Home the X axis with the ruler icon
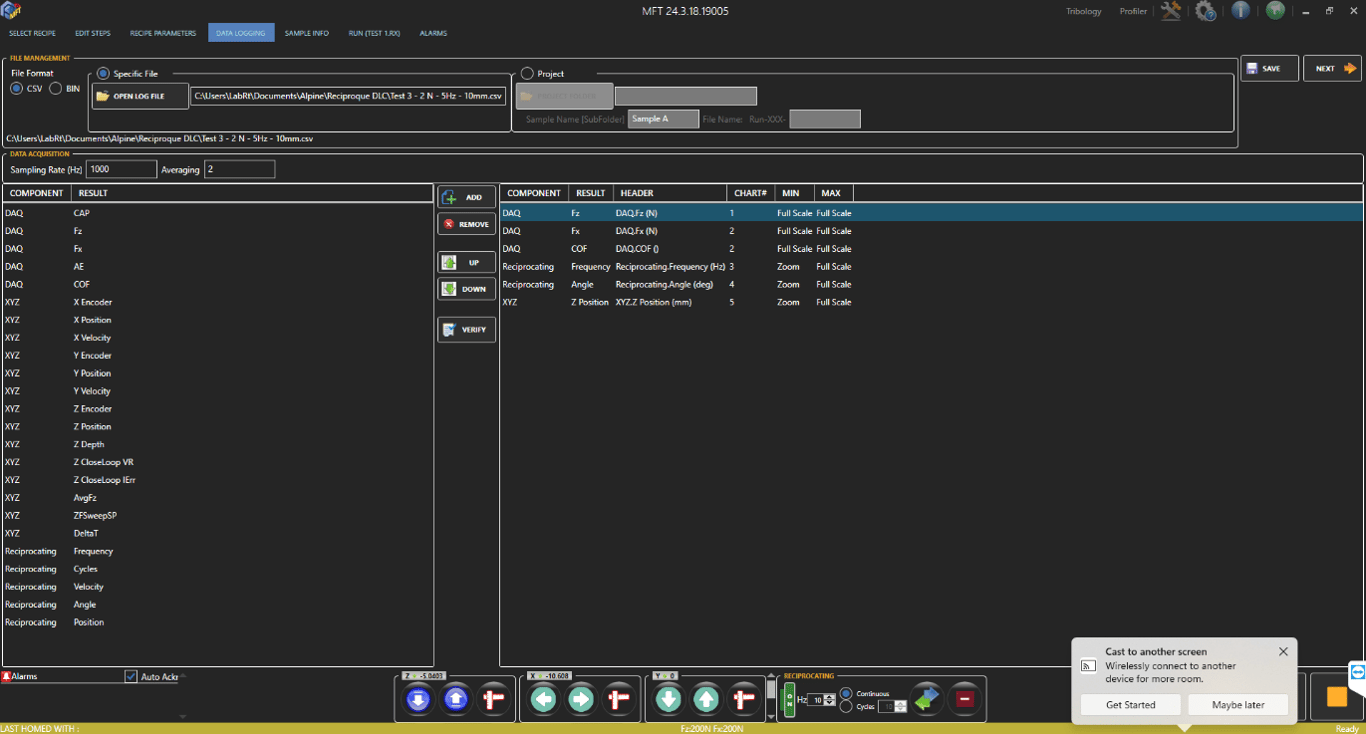The image size is (1366, 734). pos(617,699)
